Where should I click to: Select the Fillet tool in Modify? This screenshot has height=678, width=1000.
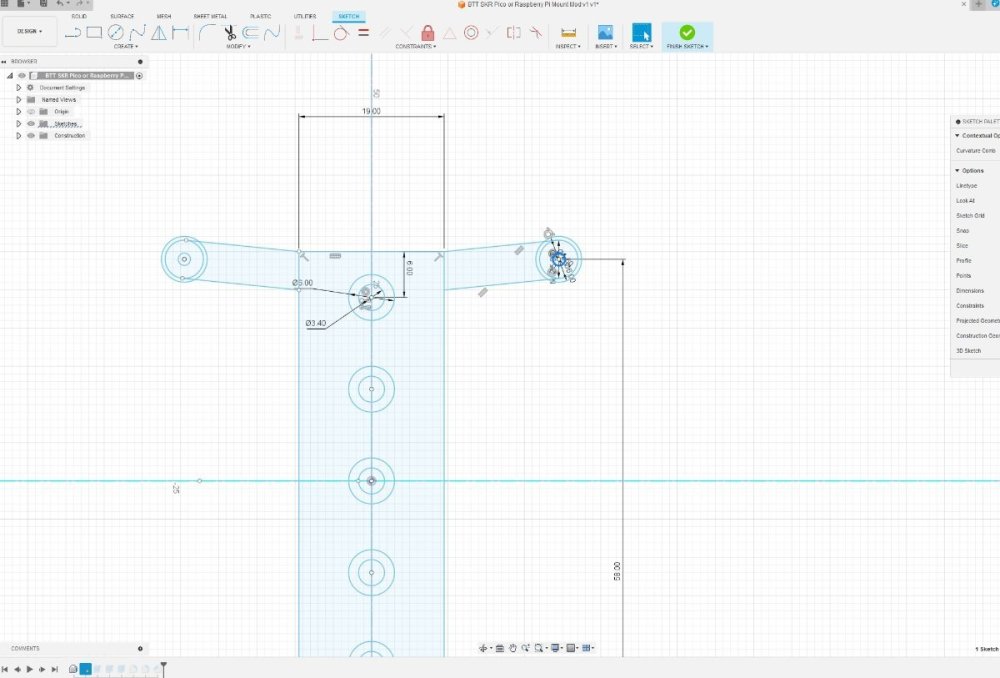click(207, 32)
